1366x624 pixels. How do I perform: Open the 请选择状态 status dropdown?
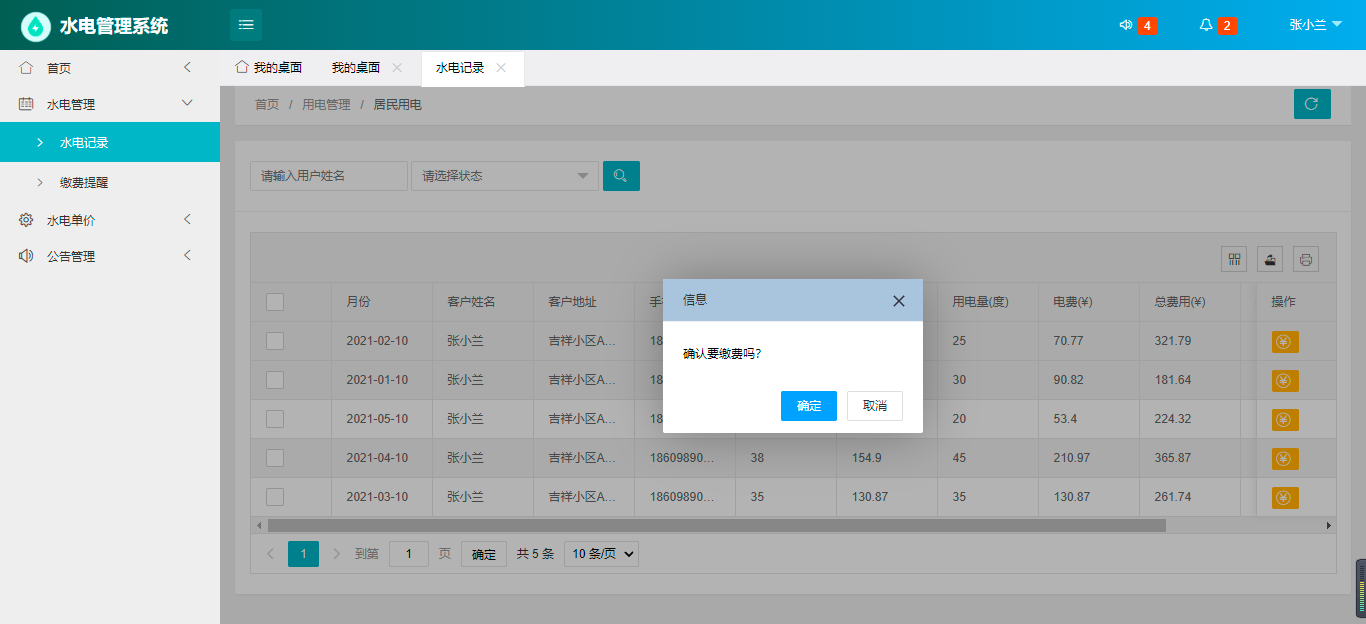pos(505,176)
